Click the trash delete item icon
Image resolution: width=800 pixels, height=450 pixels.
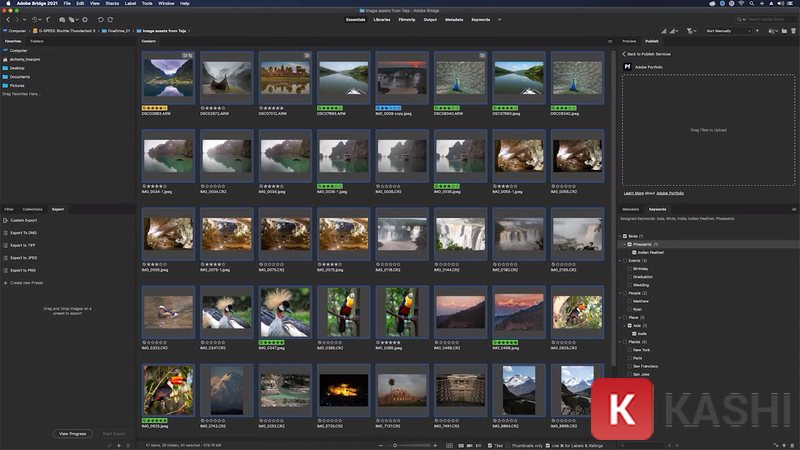(x=793, y=31)
